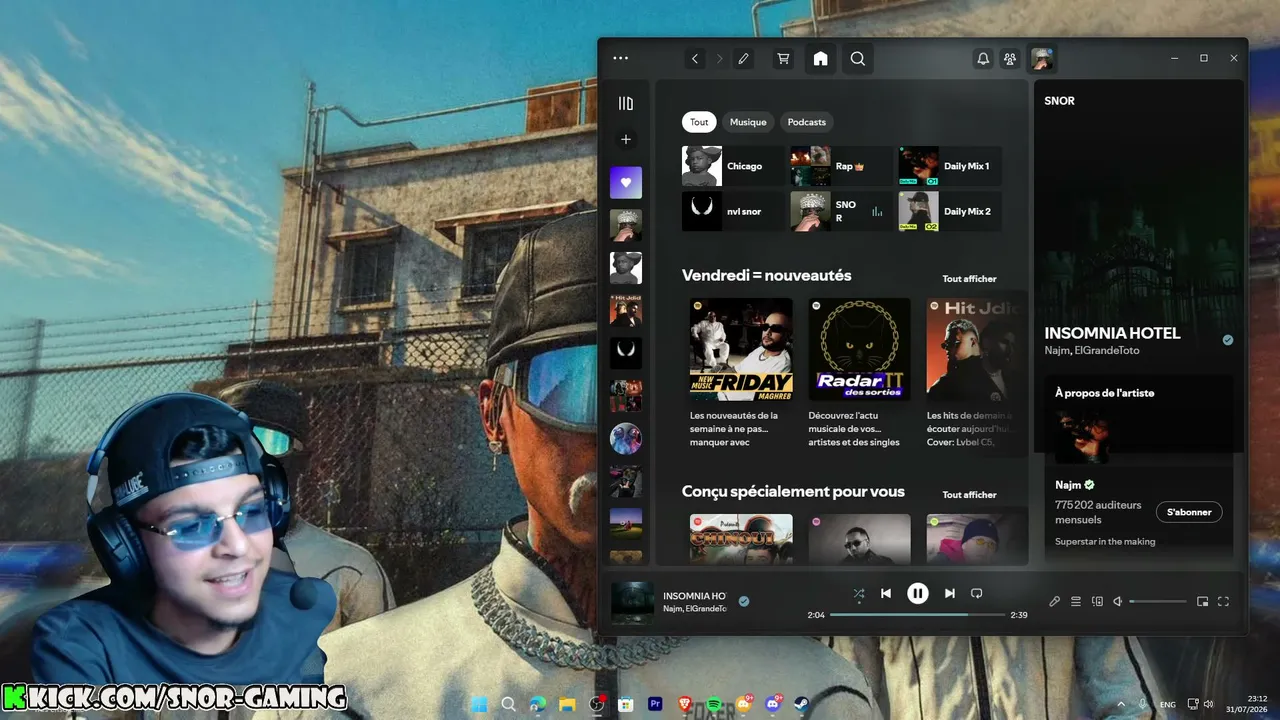This screenshot has width=1280, height=720.
Task: Click the SNOR header in right panel
Action: [x=1059, y=101]
